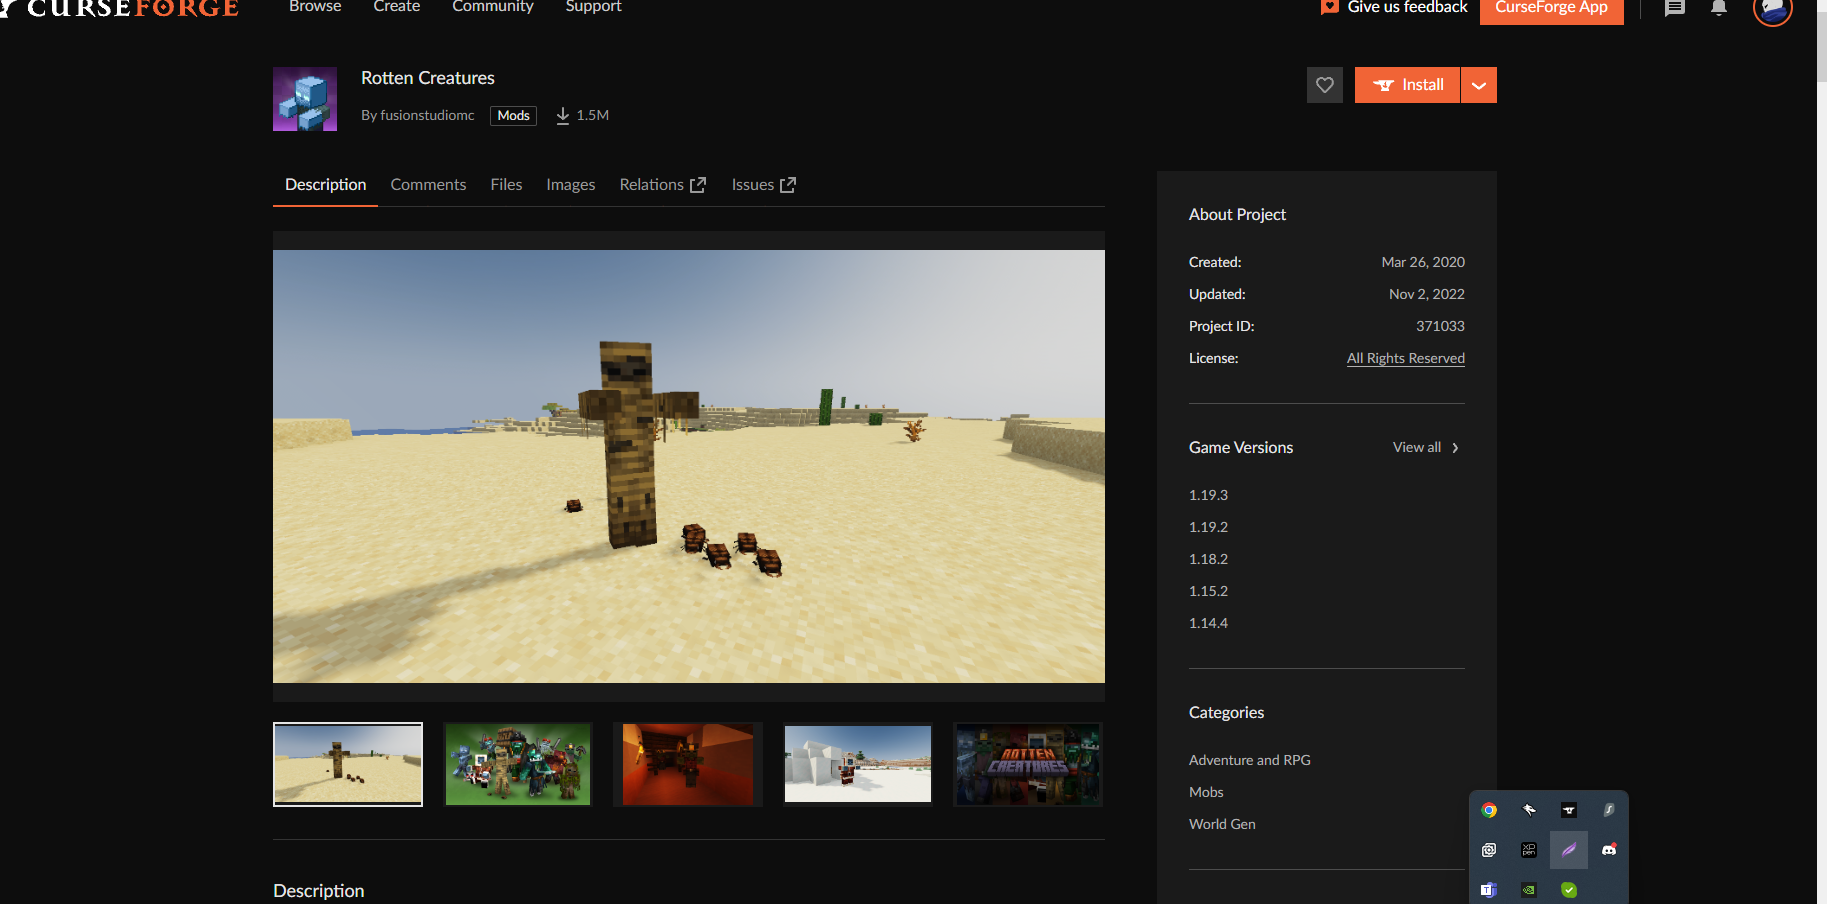Open the Relations external tab

[x=662, y=185]
